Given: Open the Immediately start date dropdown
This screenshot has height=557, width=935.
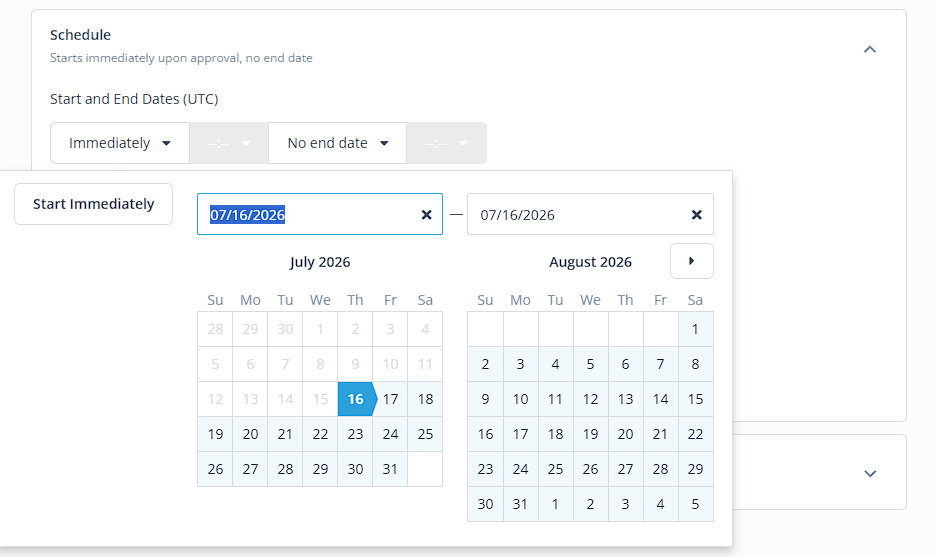Looking at the screenshot, I should click(x=120, y=143).
